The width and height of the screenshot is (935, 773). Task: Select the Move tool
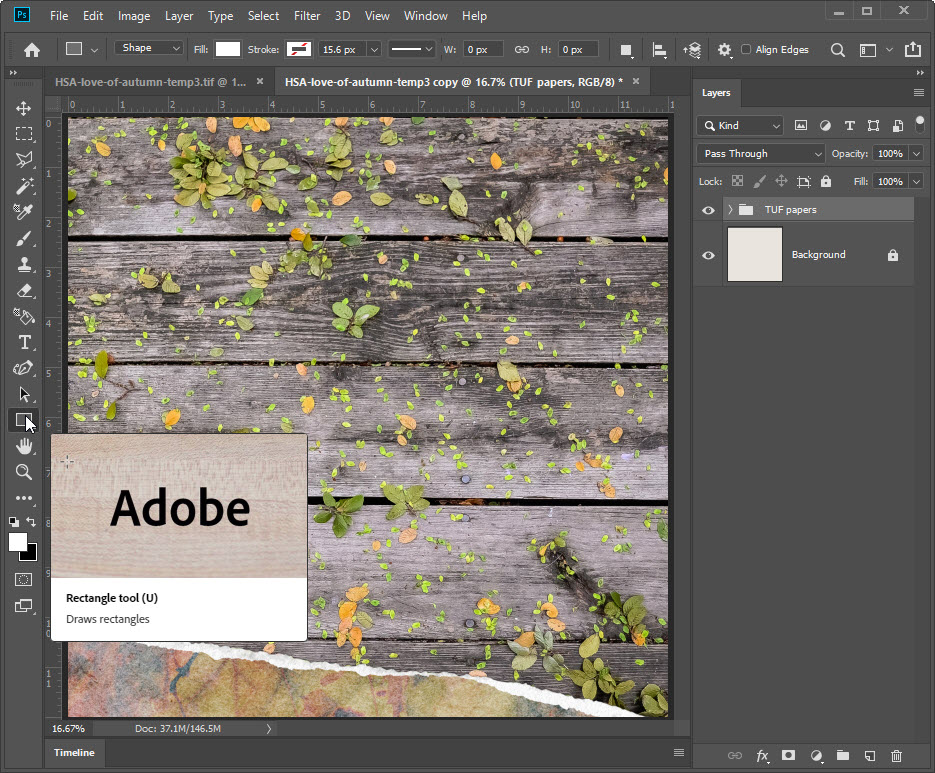(x=23, y=108)
